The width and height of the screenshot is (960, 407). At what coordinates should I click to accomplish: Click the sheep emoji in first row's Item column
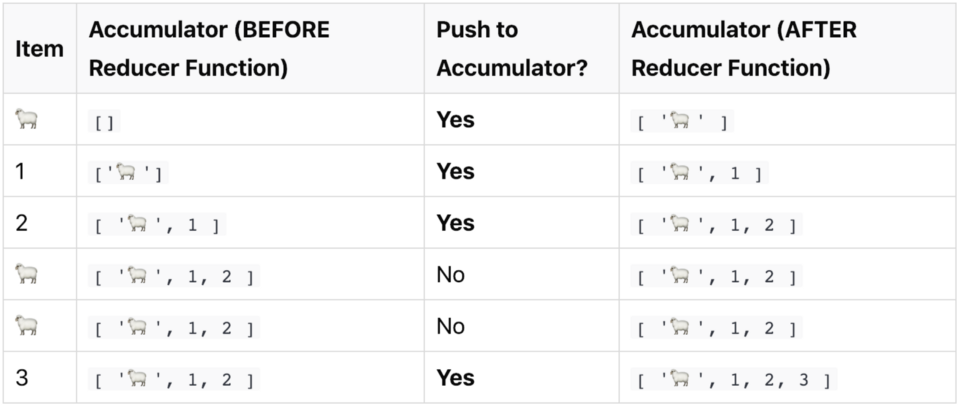(x=27, y=120)
